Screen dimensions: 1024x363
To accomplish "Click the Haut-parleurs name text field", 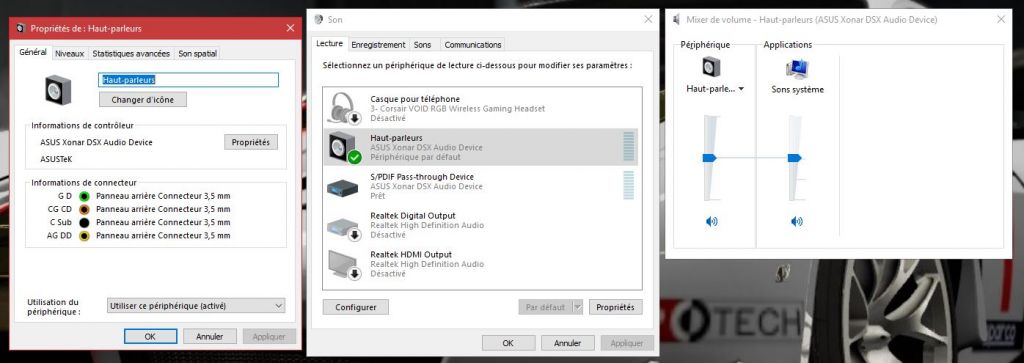I will (189, 80).
